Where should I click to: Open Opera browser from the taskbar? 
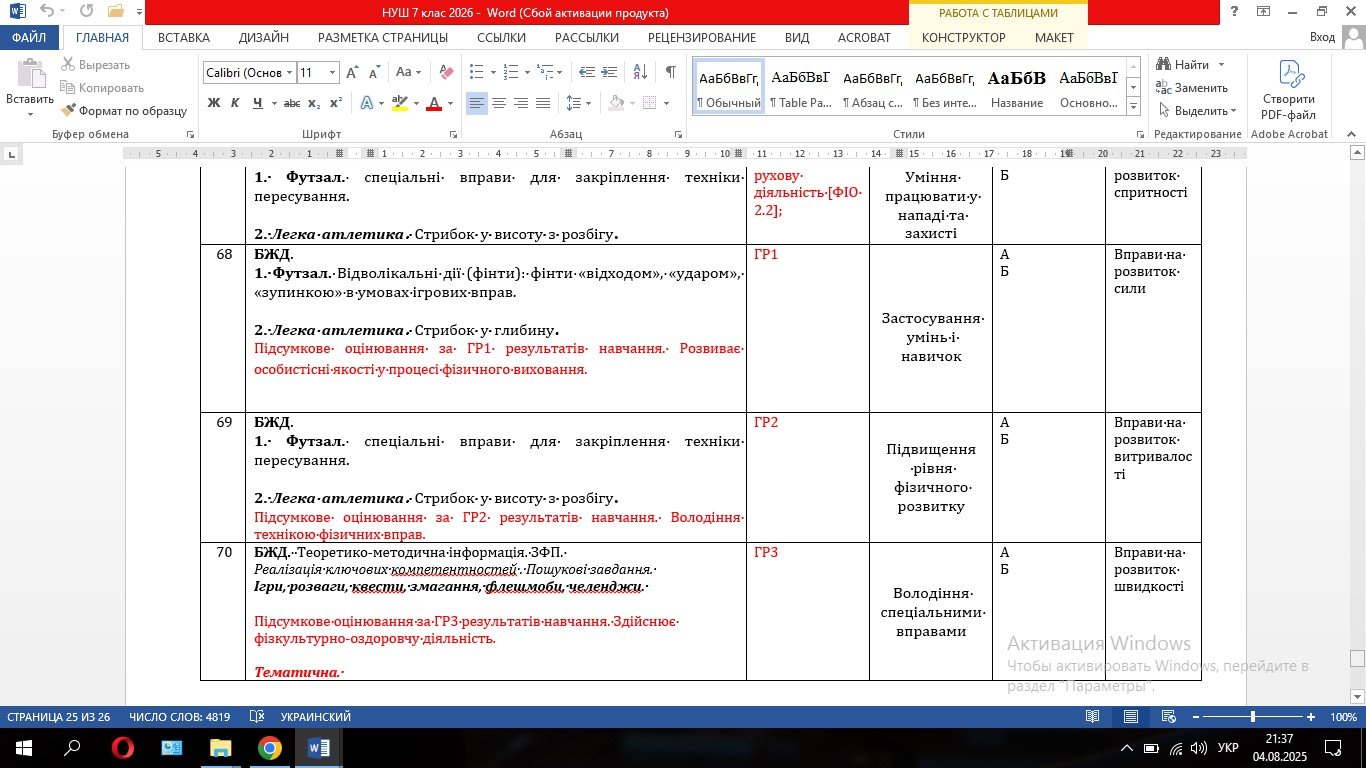point(123,748)
